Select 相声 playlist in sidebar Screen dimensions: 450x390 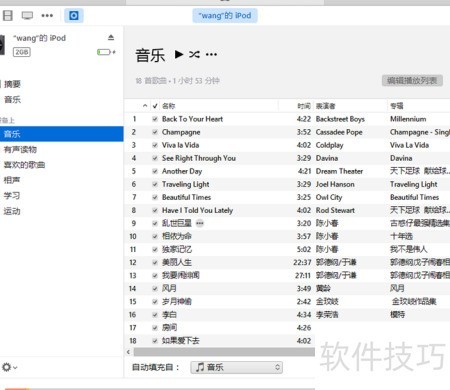point(12,180)
